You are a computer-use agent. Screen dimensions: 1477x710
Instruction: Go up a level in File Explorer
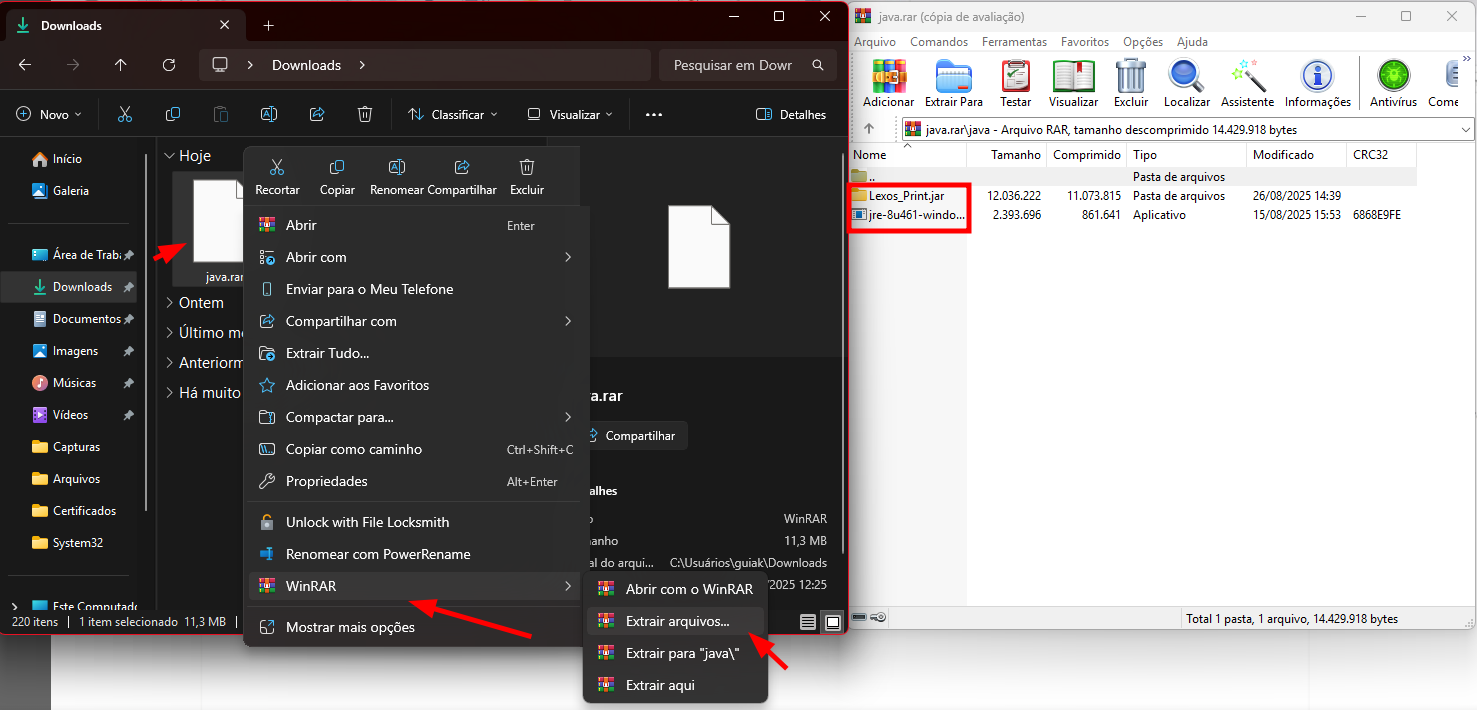[121, 65]
